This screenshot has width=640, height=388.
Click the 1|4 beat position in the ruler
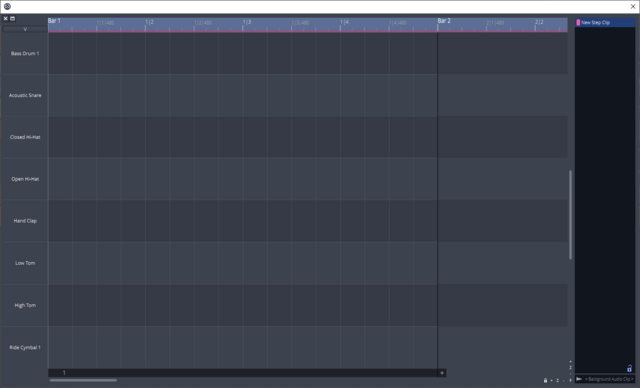[344, 22]
